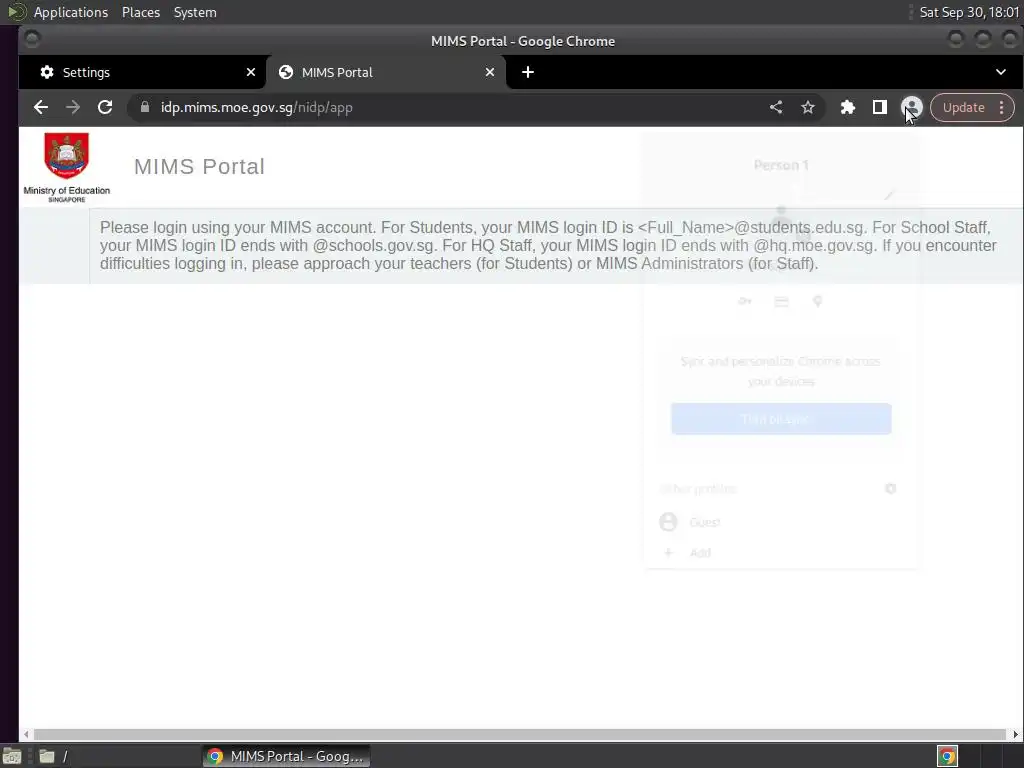Screen dimensions: 1024x768
Task: Share this page using the share icon
Action: click(x=776, y=108)
